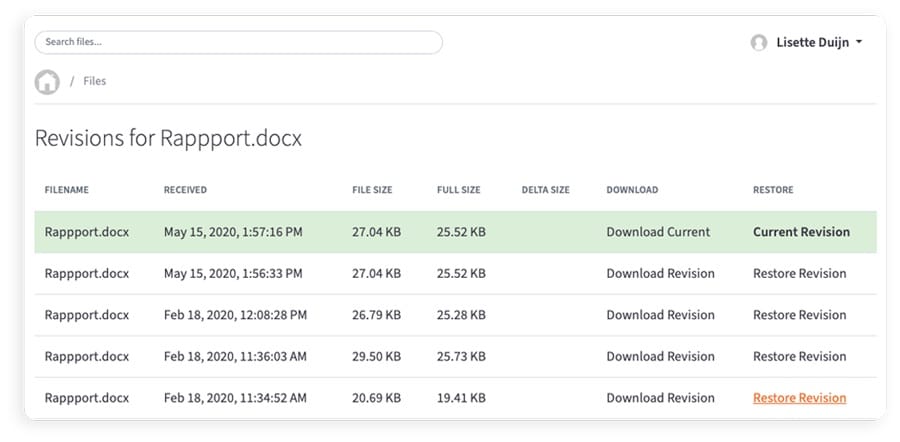Click the DOWNLOAD column header

pyautogui.click(x=632, y=190)
